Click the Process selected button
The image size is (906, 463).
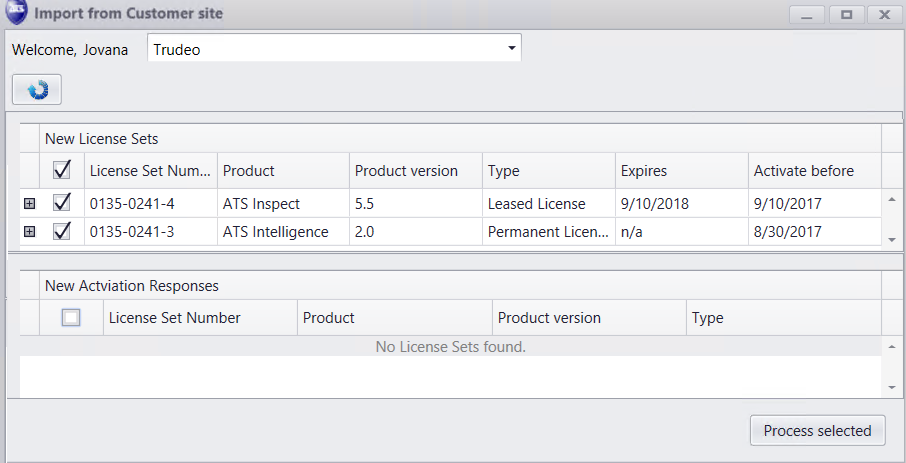coord(817,431)
